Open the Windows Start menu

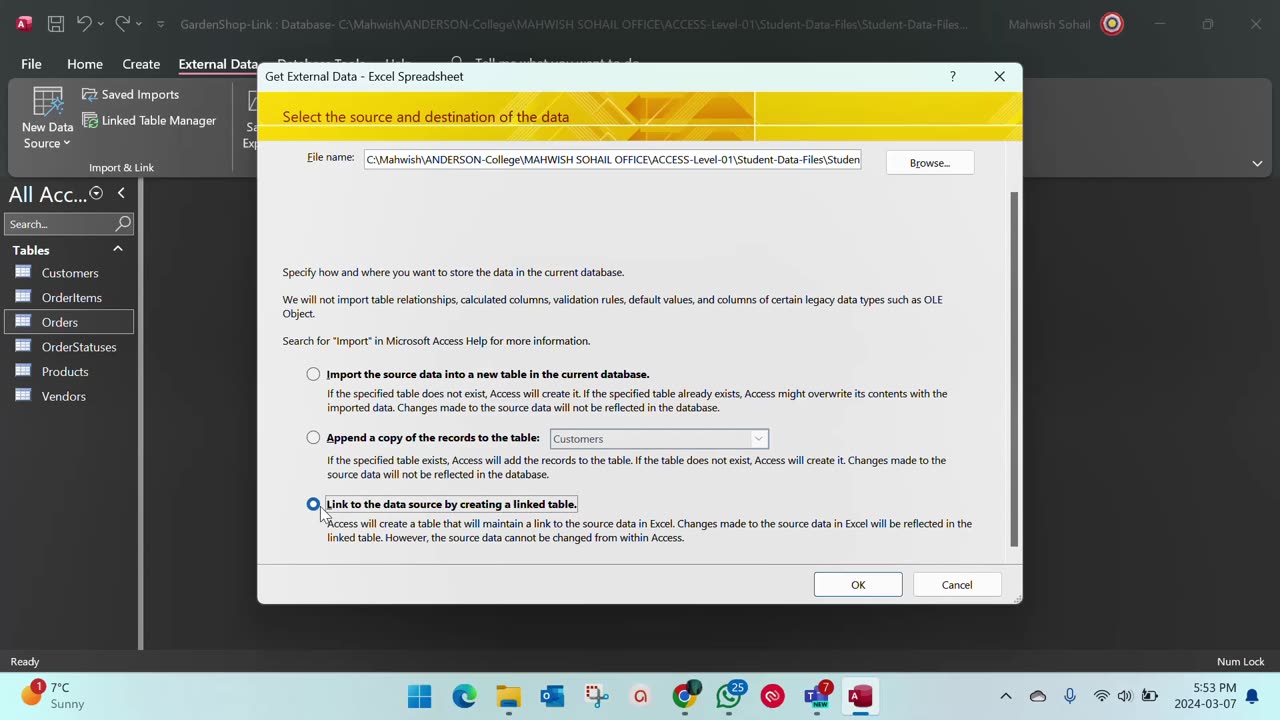[420, 696]
